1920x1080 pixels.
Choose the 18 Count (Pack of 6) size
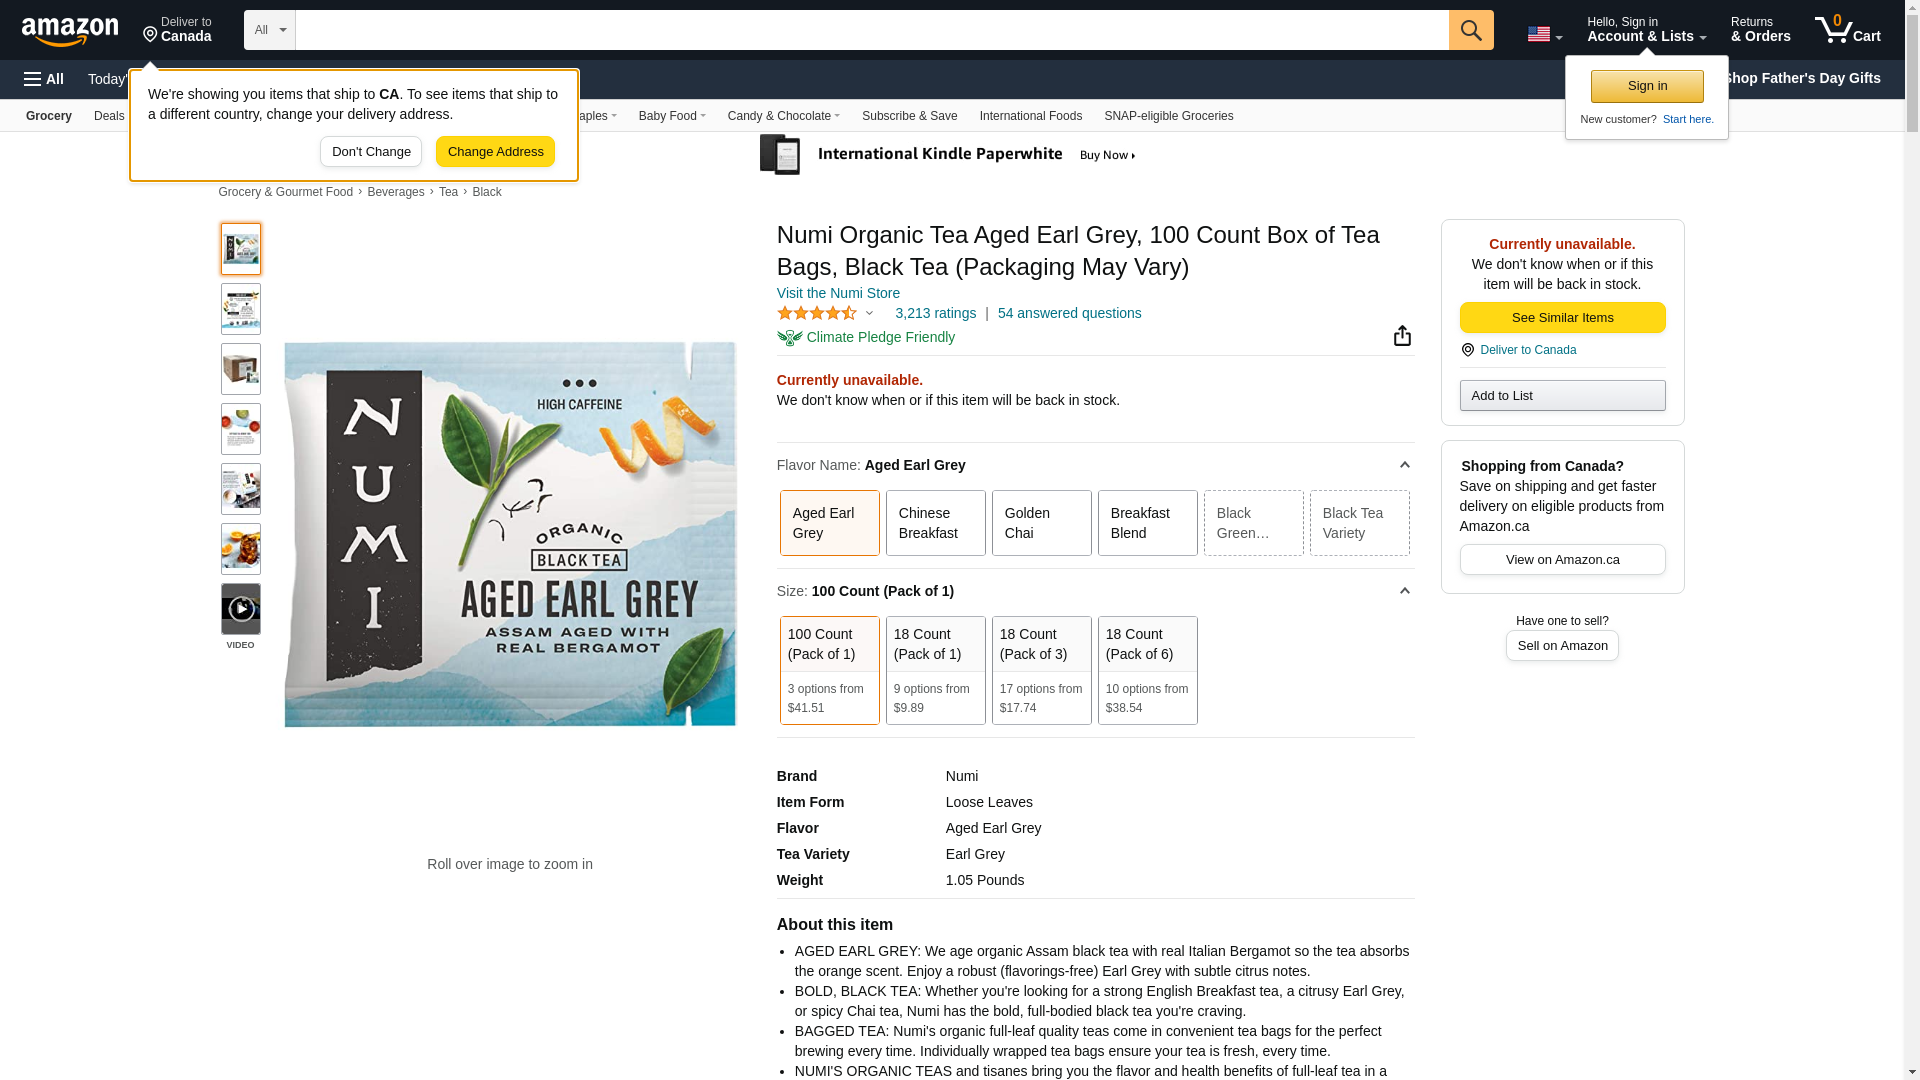(x=1147, y=669)
